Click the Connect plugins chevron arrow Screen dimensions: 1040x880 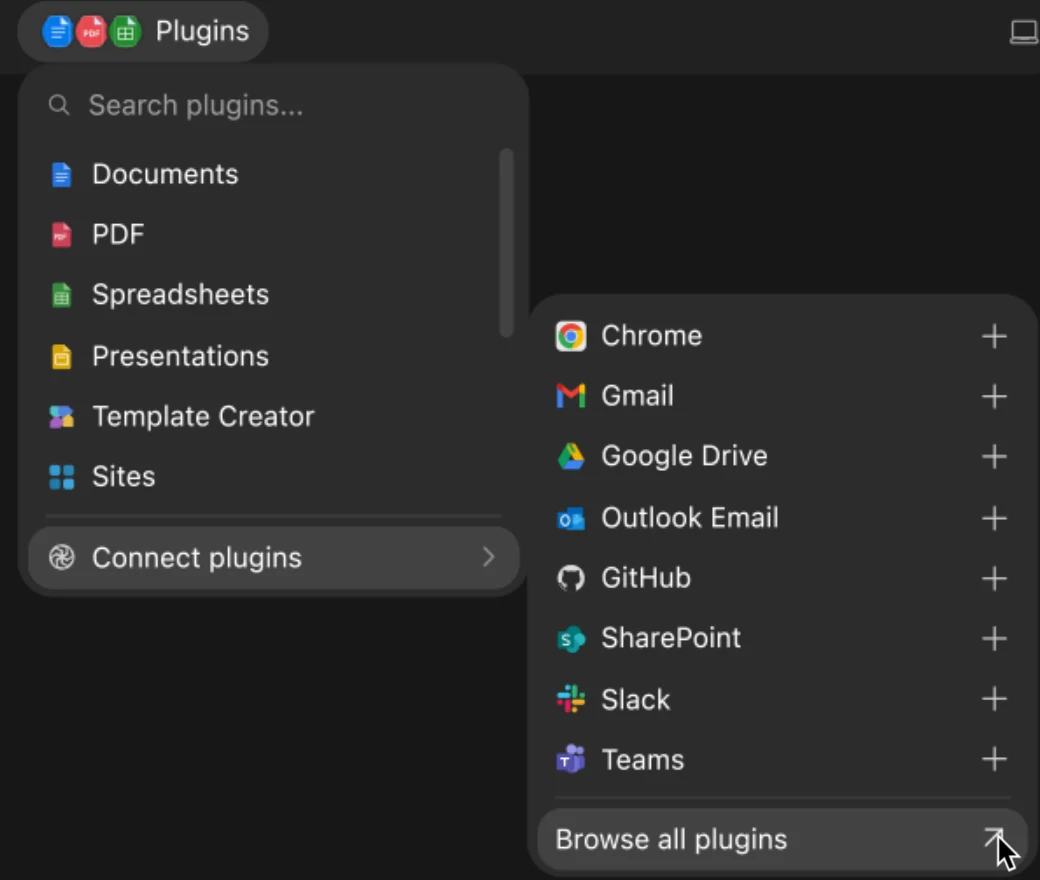point(488,557)
